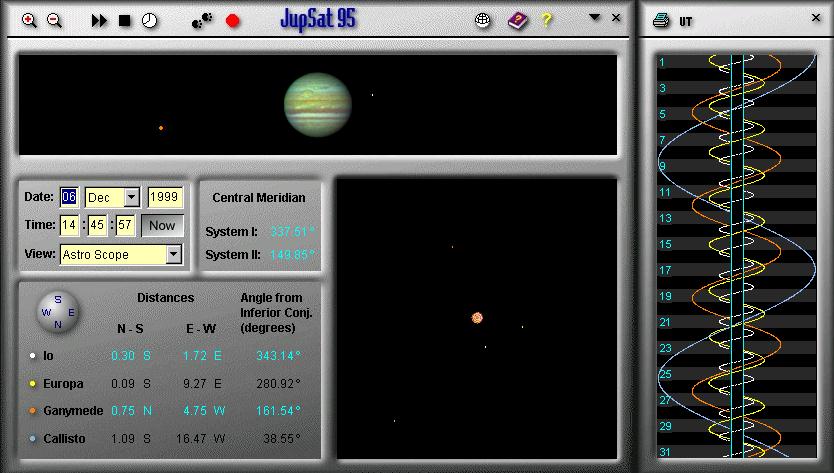834x473 pixels.
Task: Select the Ganymede row label
Action: click(x=73, y=411)
